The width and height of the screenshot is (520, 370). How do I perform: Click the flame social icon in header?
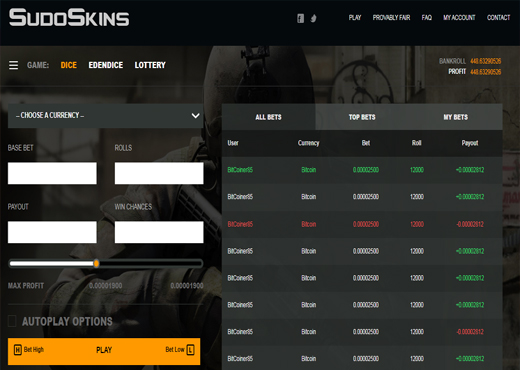313,18
